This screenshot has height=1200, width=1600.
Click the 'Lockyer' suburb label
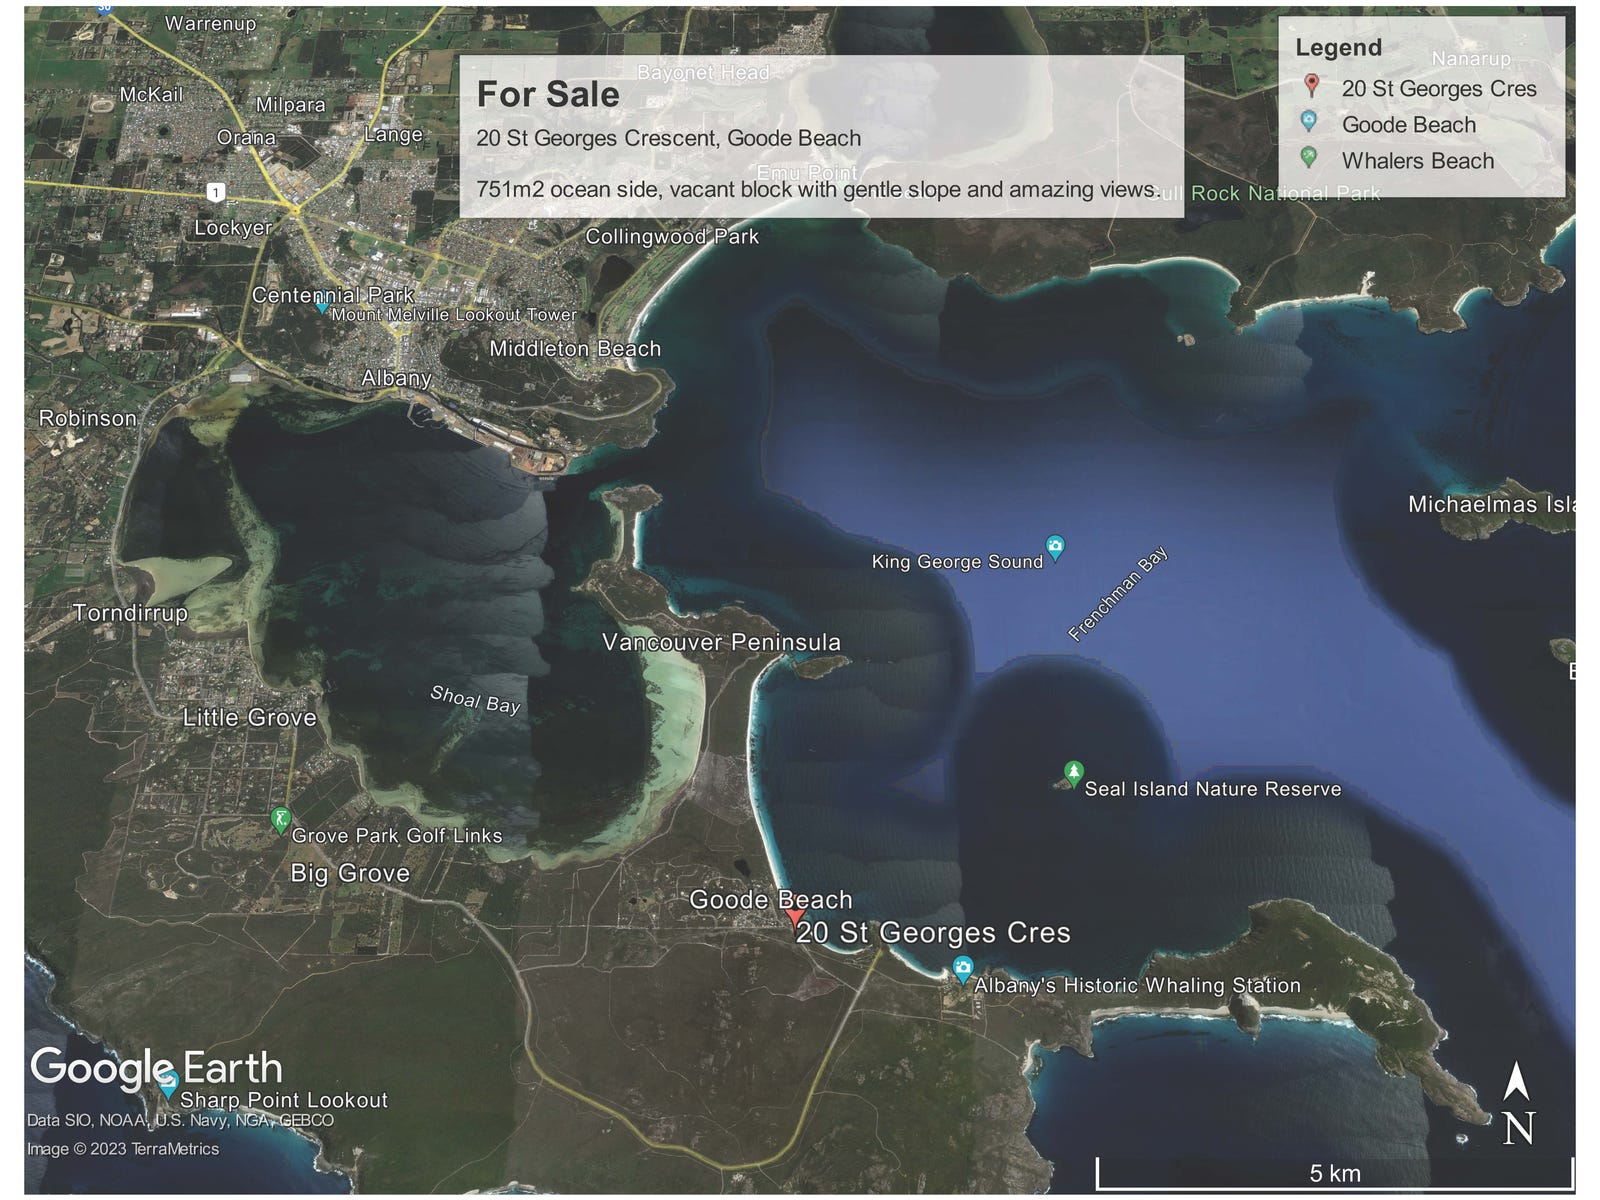[233, 227]
